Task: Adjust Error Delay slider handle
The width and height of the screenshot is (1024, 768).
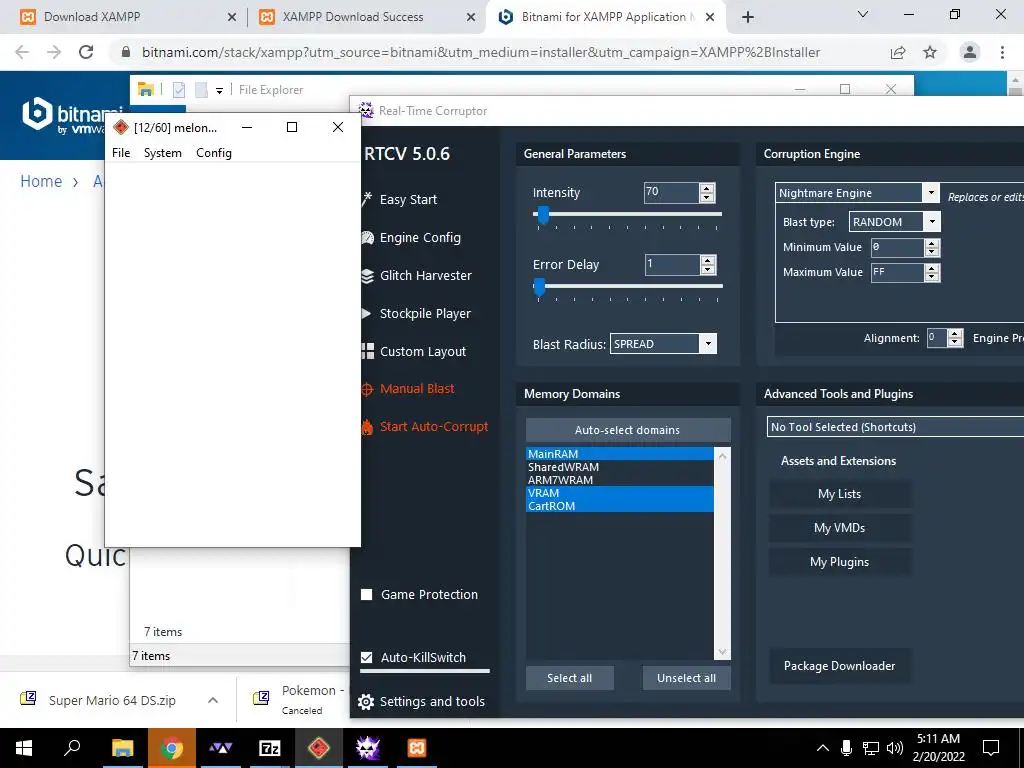Action: (539, 287)
